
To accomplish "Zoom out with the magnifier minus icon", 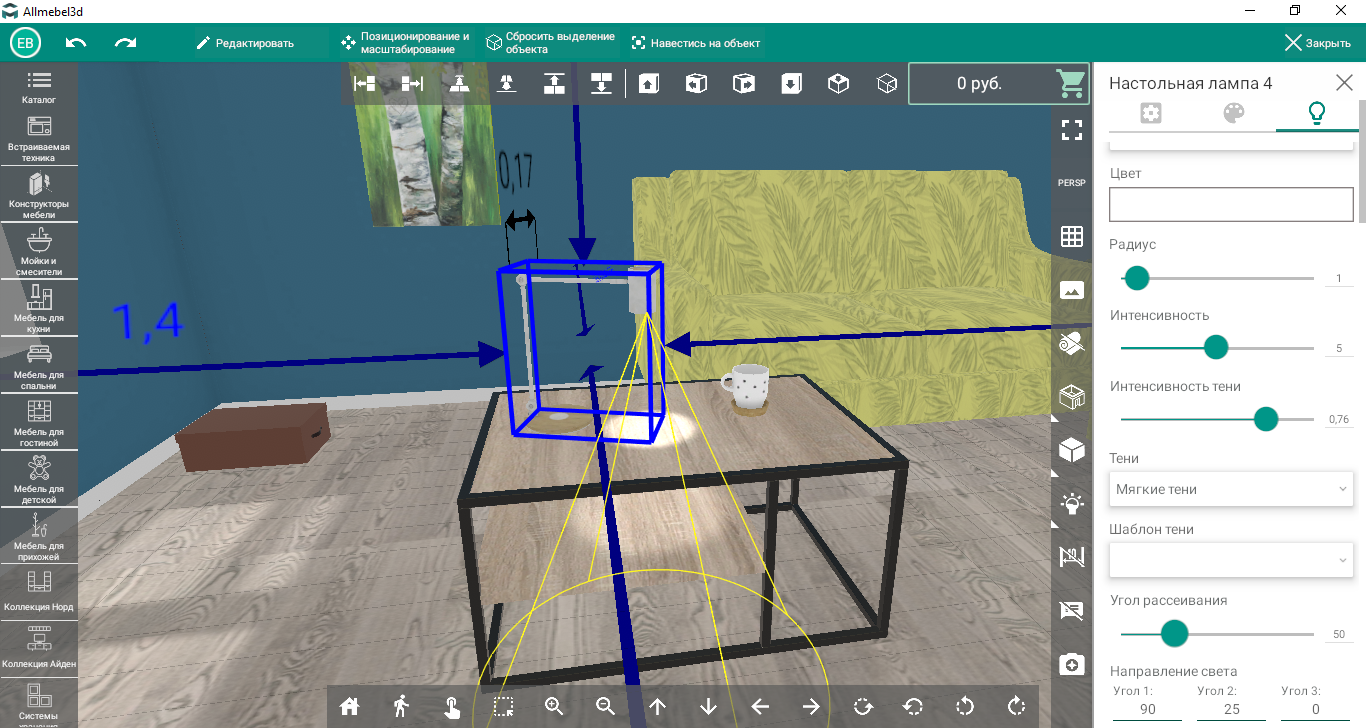I will click(x=606, y=706).
